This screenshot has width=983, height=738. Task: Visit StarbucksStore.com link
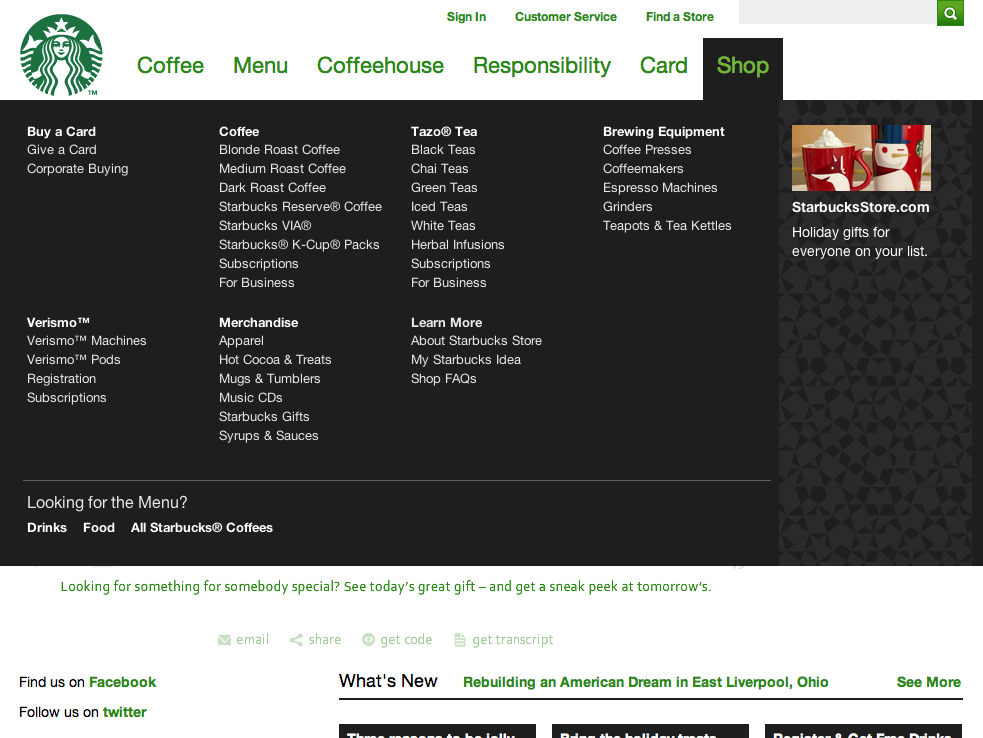[860, 208]
